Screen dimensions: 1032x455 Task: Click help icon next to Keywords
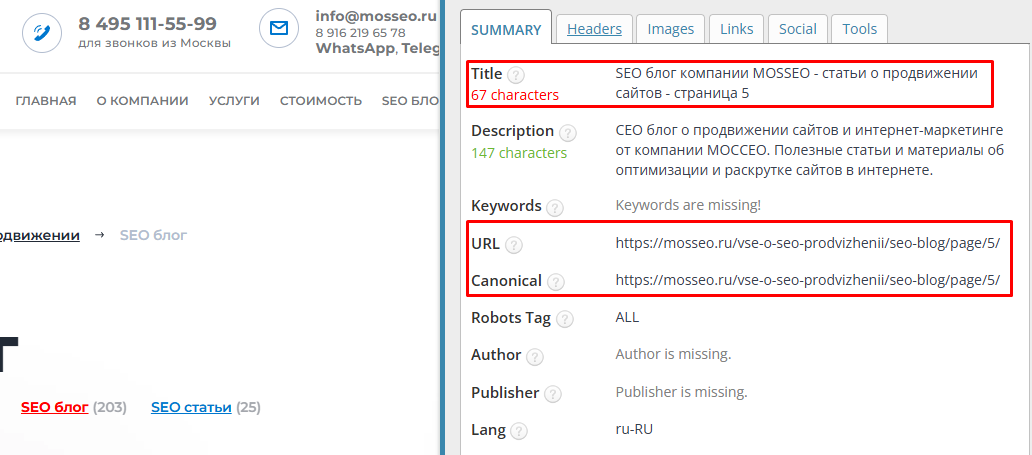(555, 207)
